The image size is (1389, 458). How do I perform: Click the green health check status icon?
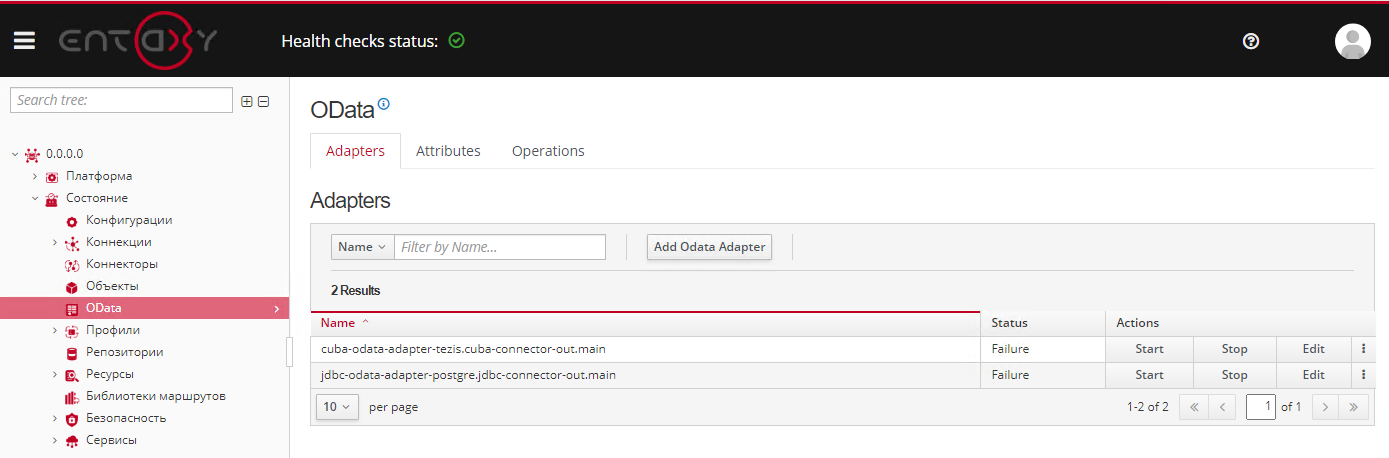click(x=456, y=41)
